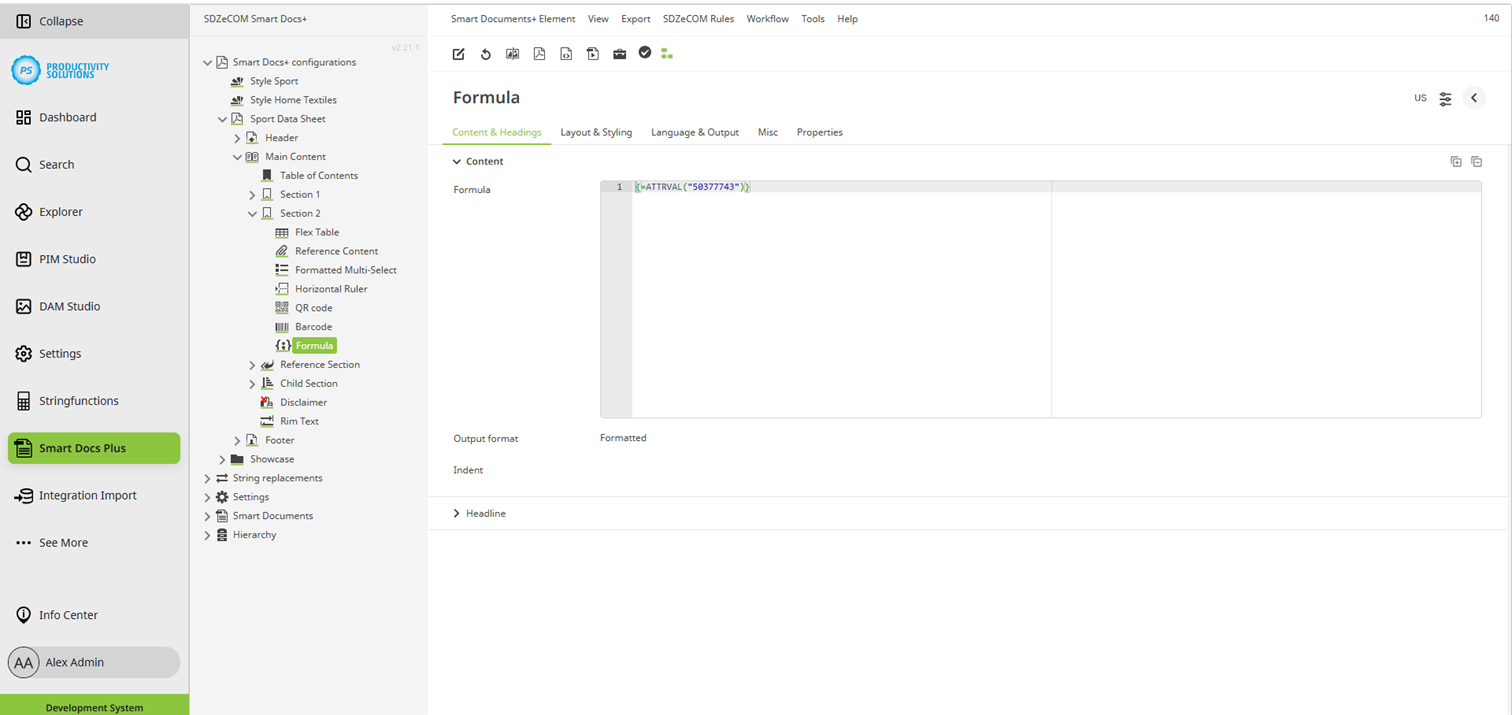Click the Productivity Solutions logo
The image size is (1512, 715).
pos(61,69)
